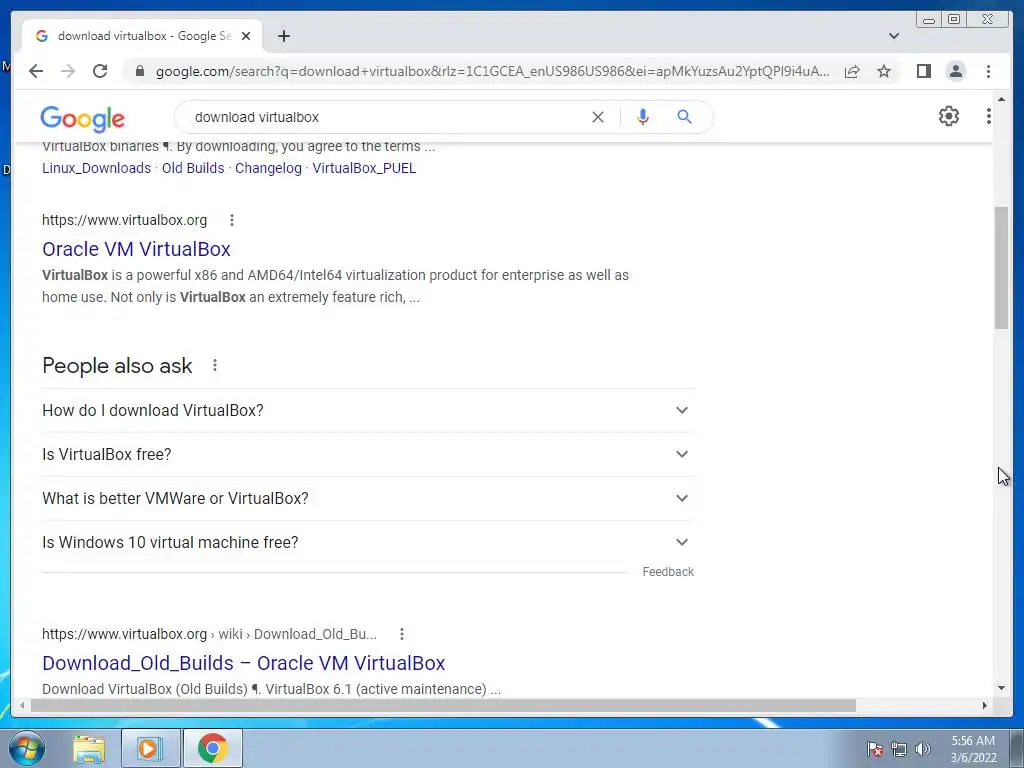Expand How do I download VirtualBox?

pos(368,410)
